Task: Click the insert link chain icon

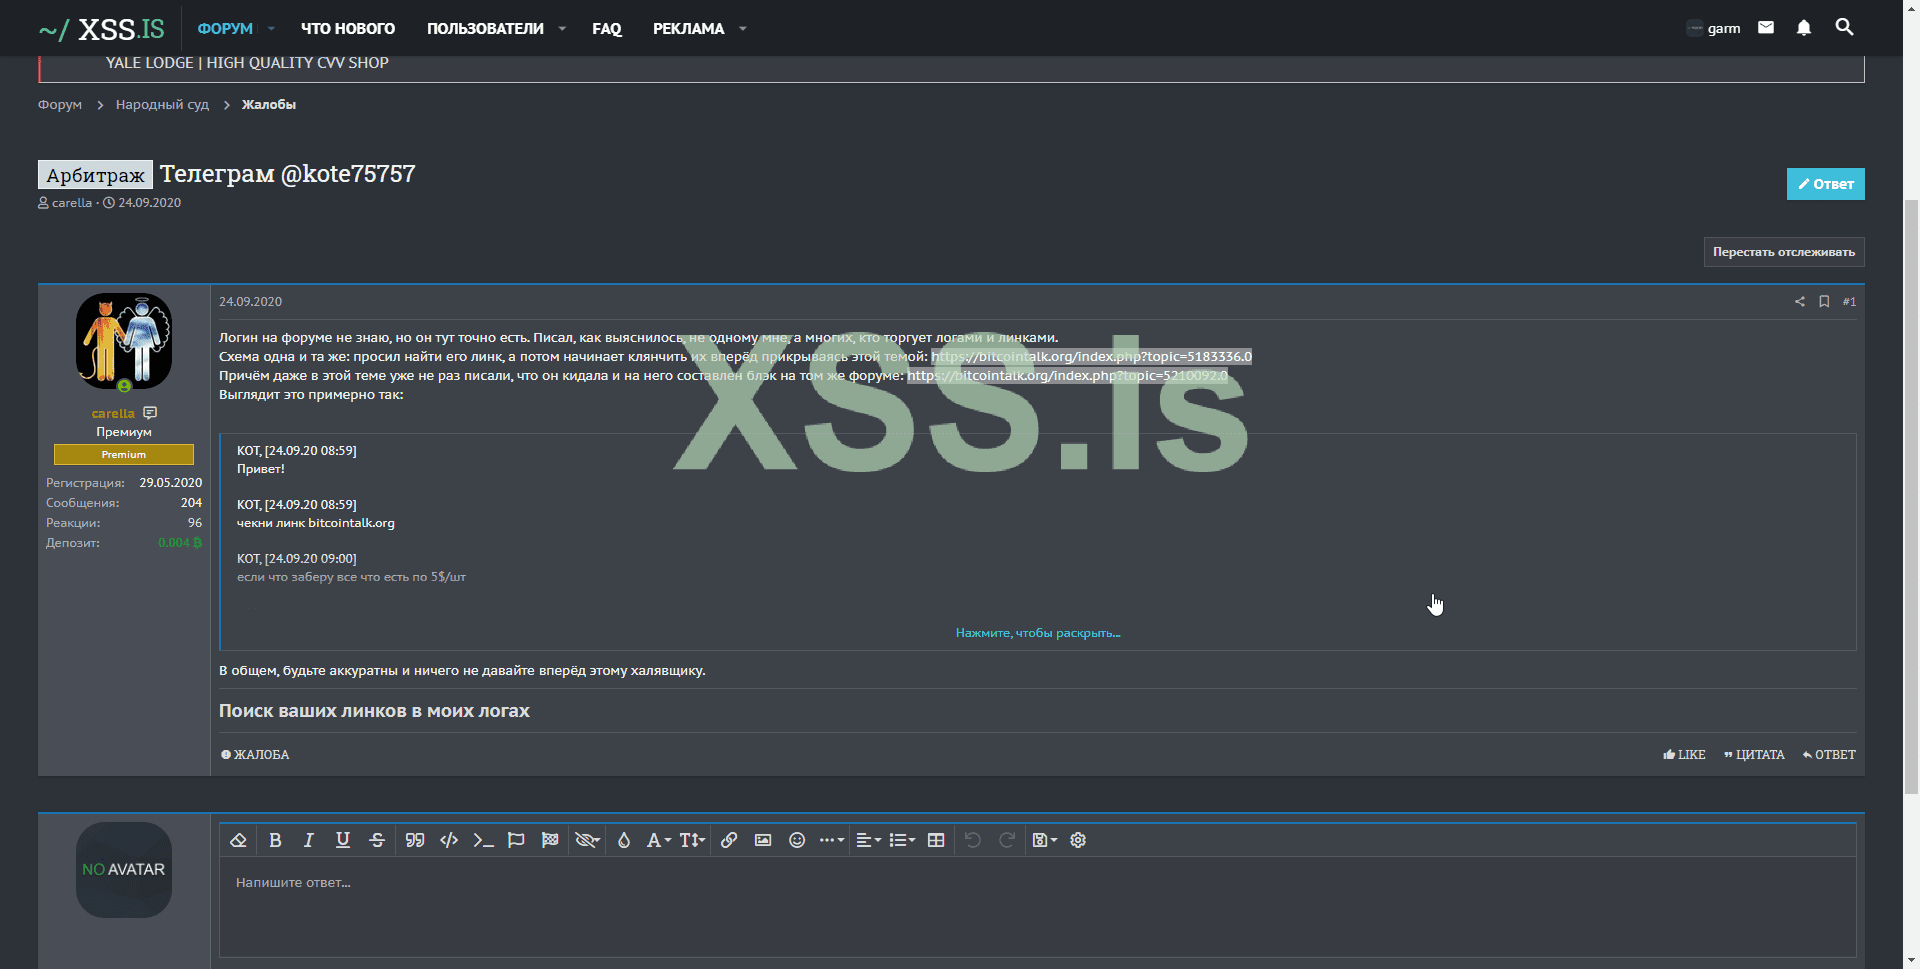Action: coord(729,840)
